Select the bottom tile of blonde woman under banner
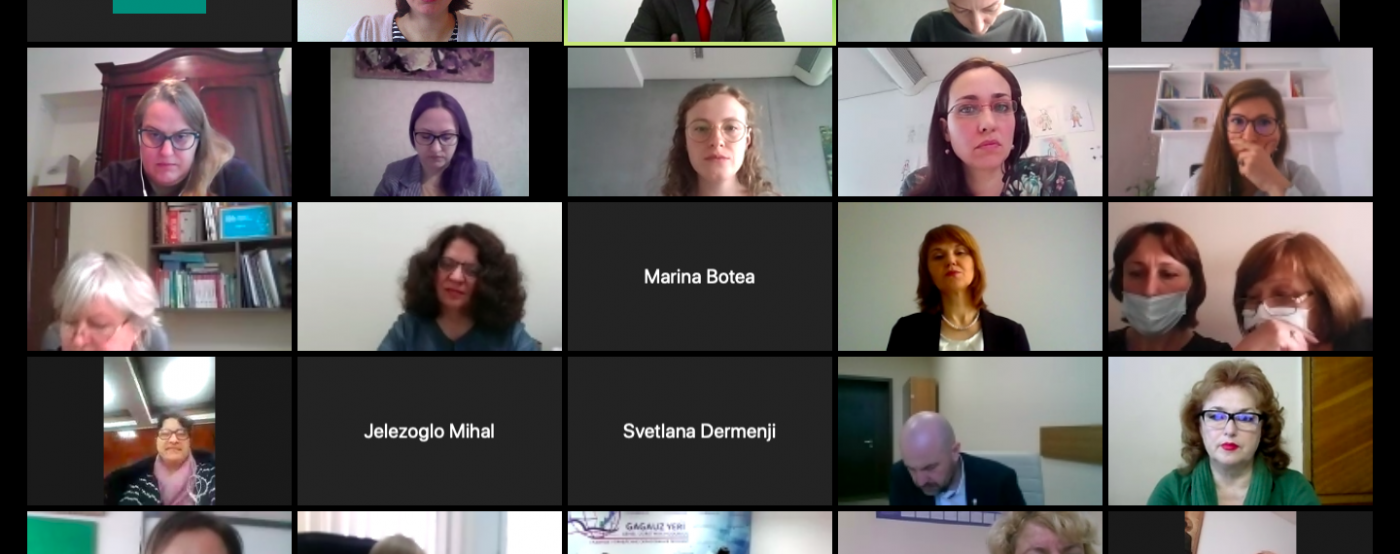 point(970,533)
